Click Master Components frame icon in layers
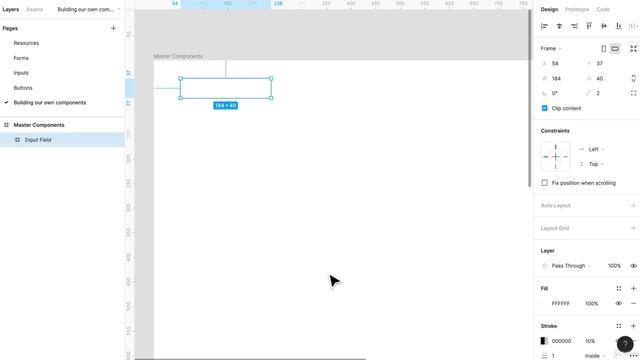Viewport: 640px width, 360px height. click(6, 125)
